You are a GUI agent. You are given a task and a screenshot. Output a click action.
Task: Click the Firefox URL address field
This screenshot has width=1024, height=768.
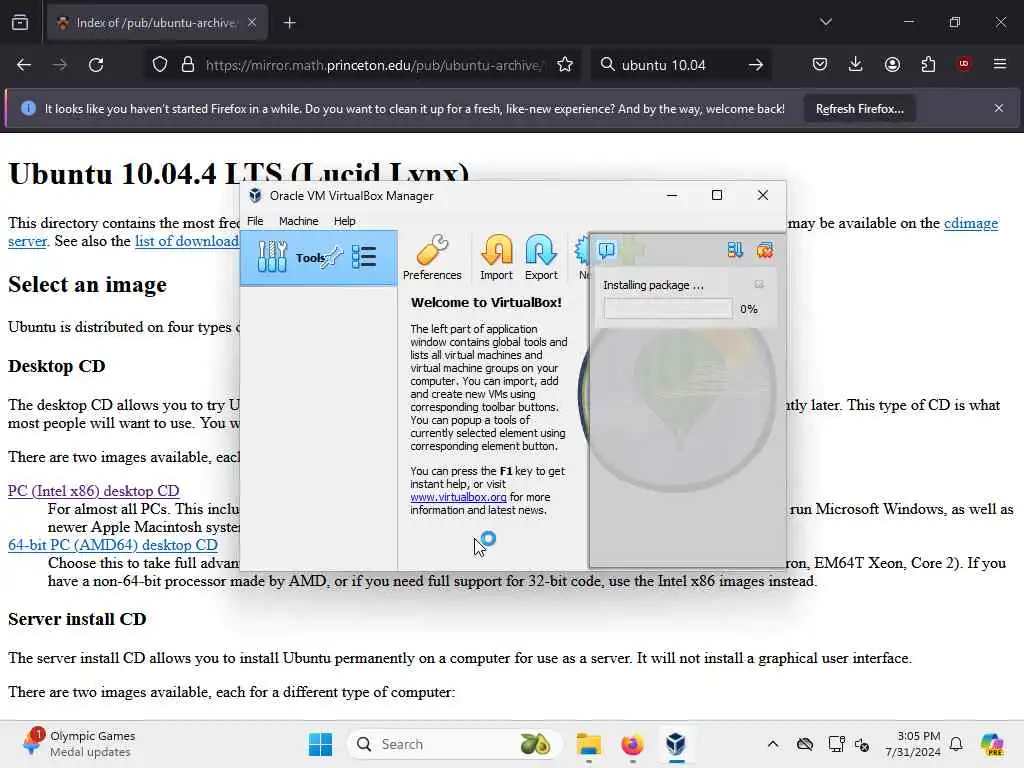point(373,65)
